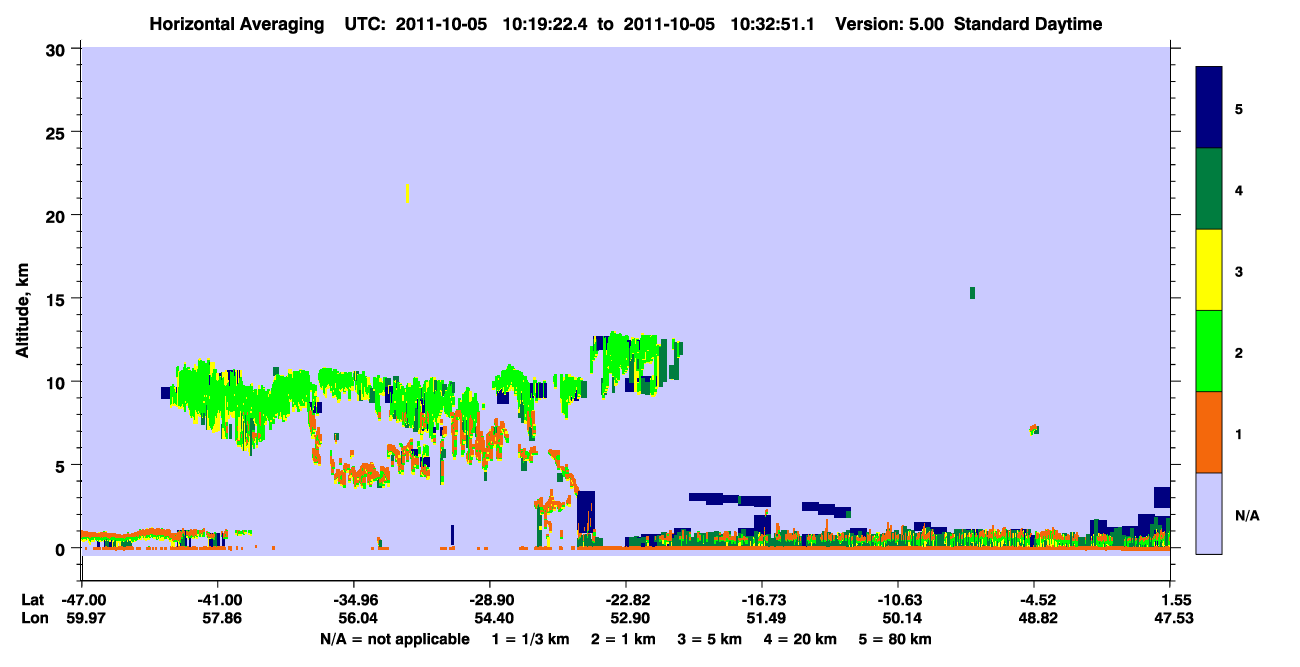
Task: Click latitude value -47.00
Action: pyautogui.click(x=82, y=600)
